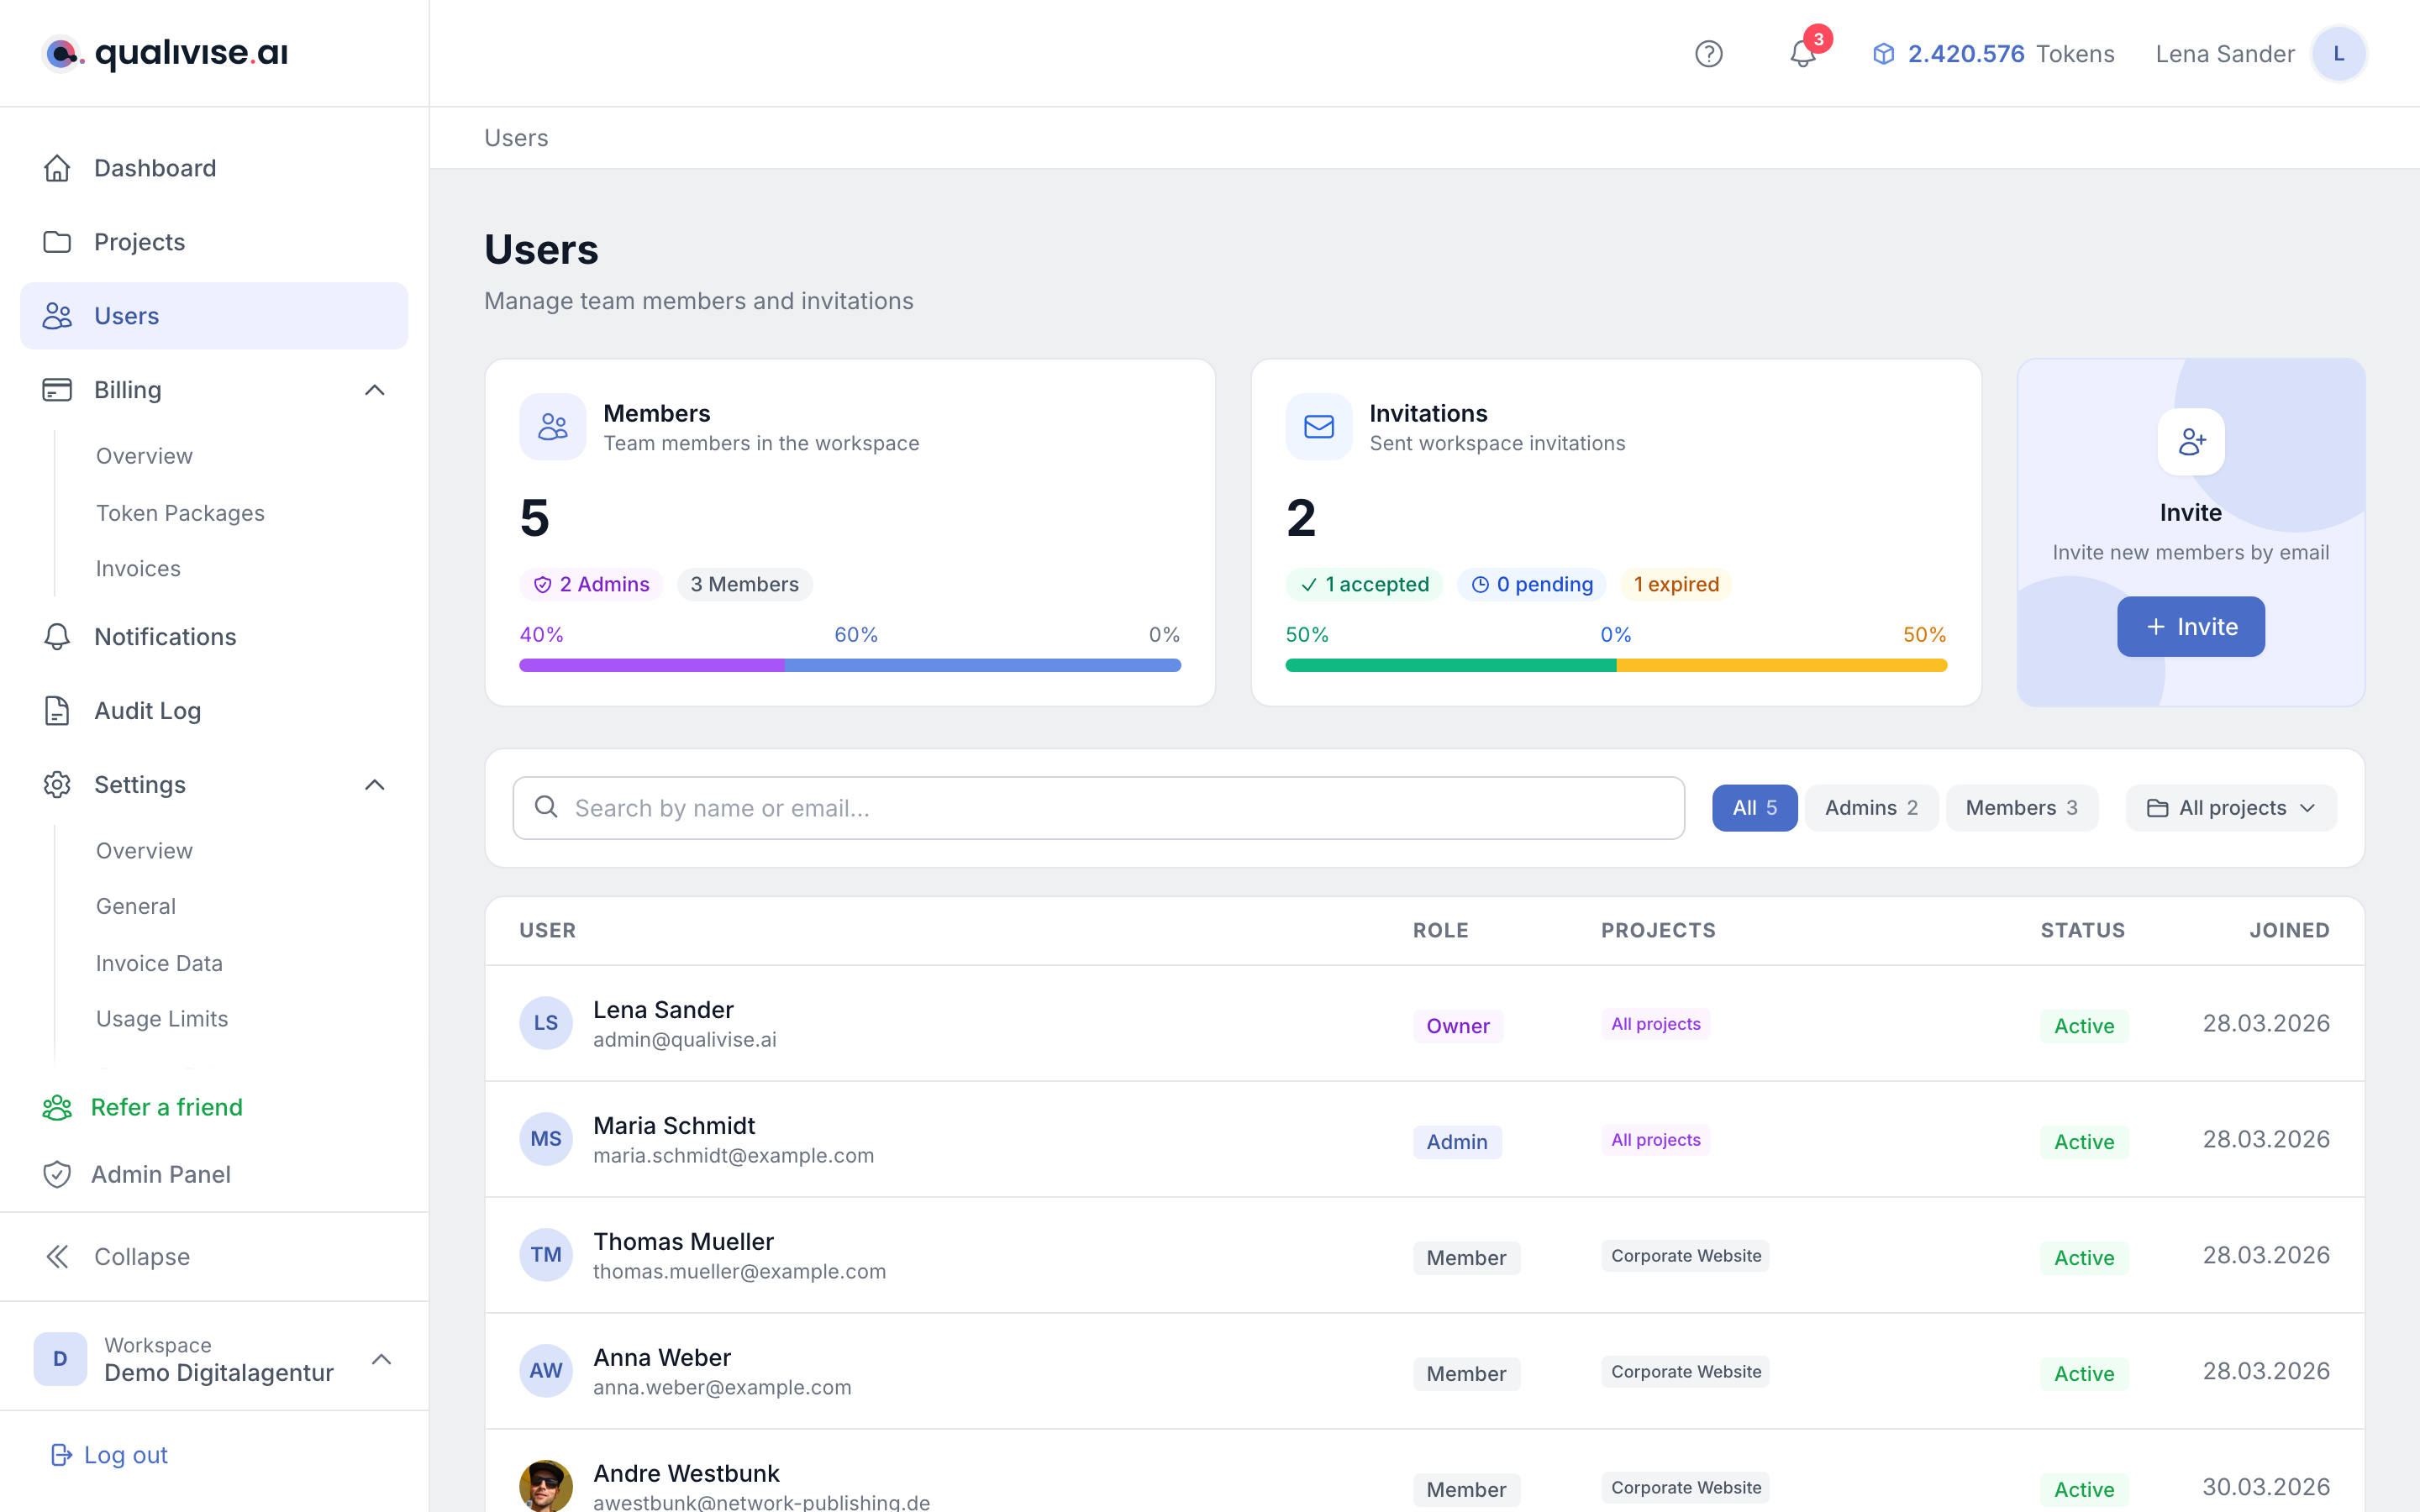2420x1512 pixels.
Task: Collapse the Billing submenu chevron
Action: click(x=375, y=390)
